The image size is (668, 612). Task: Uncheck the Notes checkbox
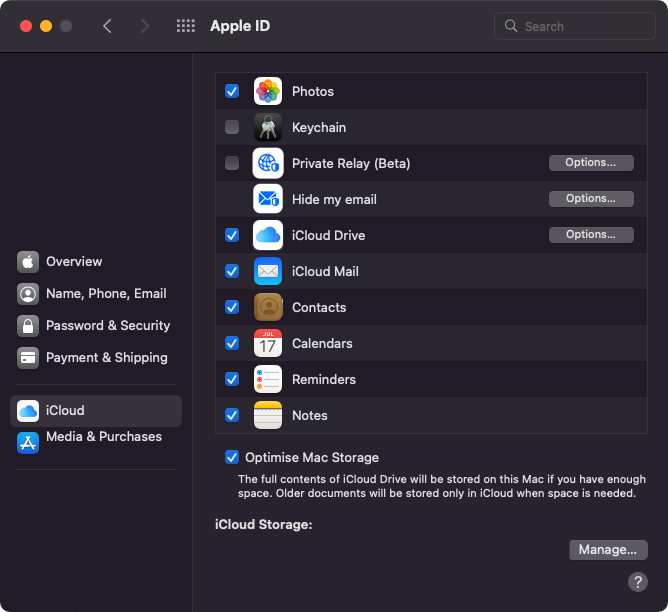click(232, 415)
